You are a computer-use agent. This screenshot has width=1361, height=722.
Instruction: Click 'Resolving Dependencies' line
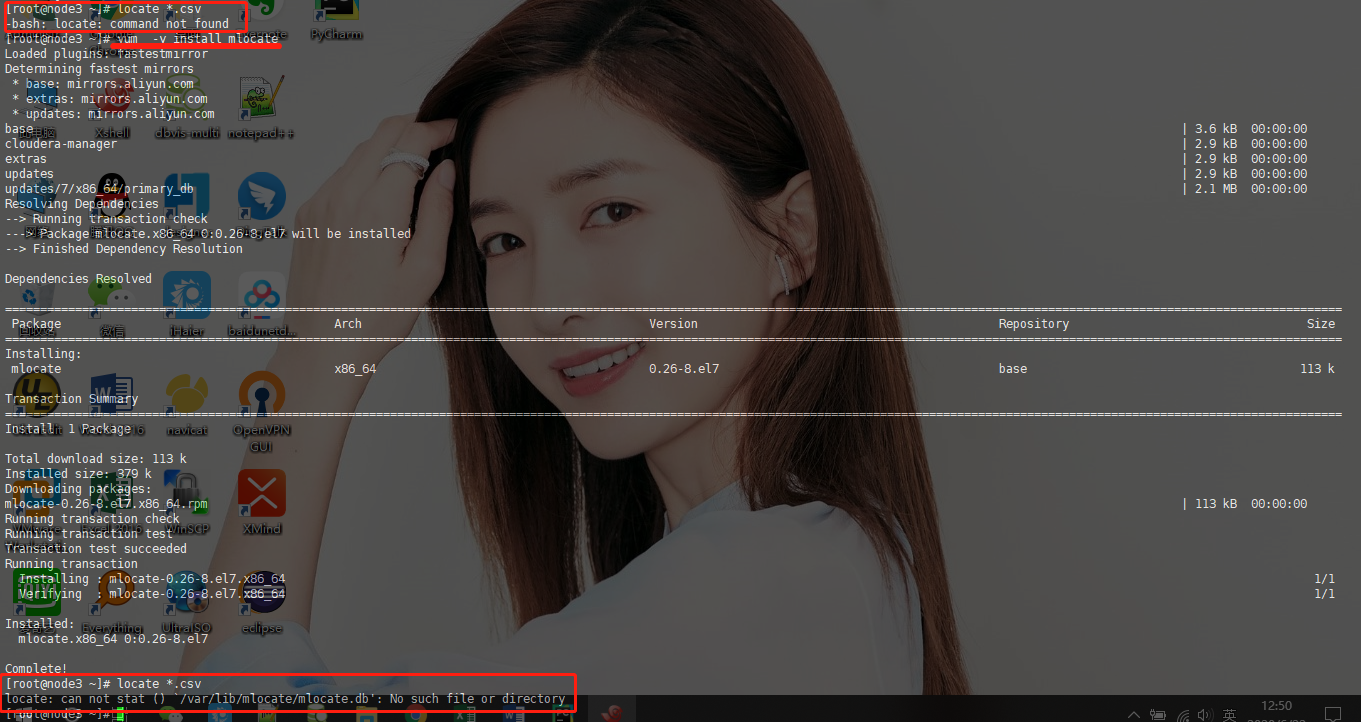[82, 204]
